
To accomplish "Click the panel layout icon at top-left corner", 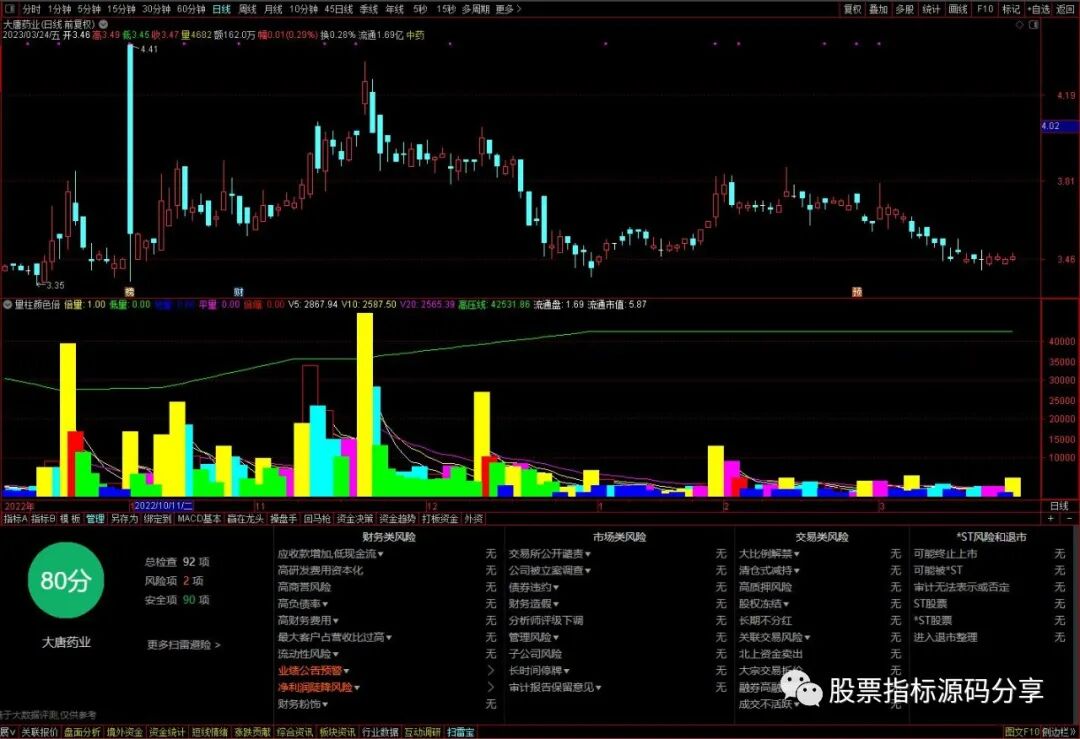I will coord(9,9).
